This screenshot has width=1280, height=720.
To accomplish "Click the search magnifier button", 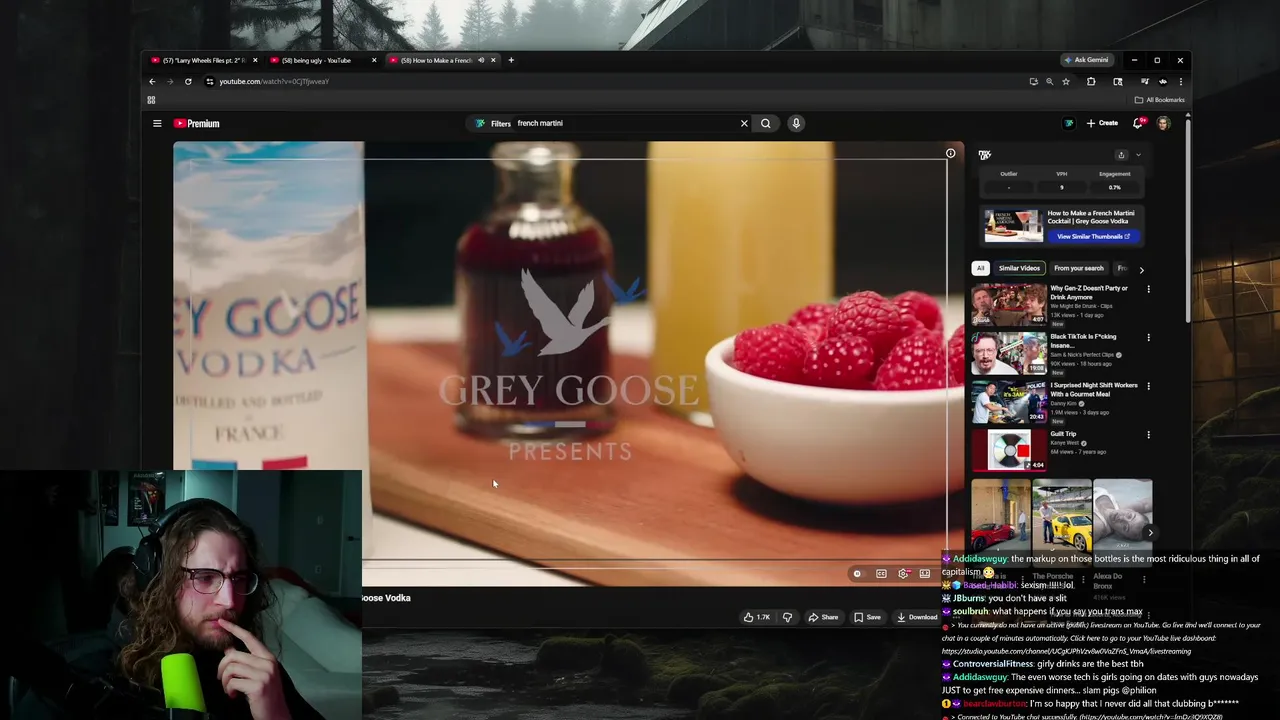I will coord(766,123).
